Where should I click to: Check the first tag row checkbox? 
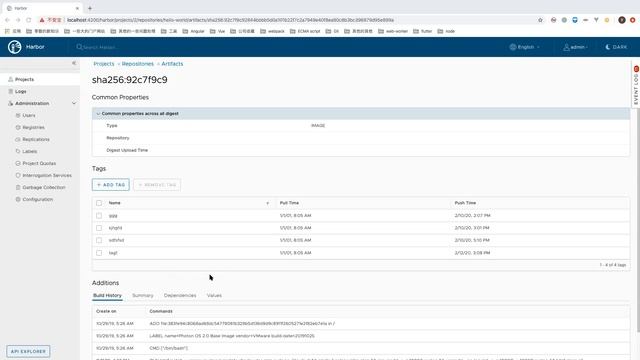coord(99,216)
